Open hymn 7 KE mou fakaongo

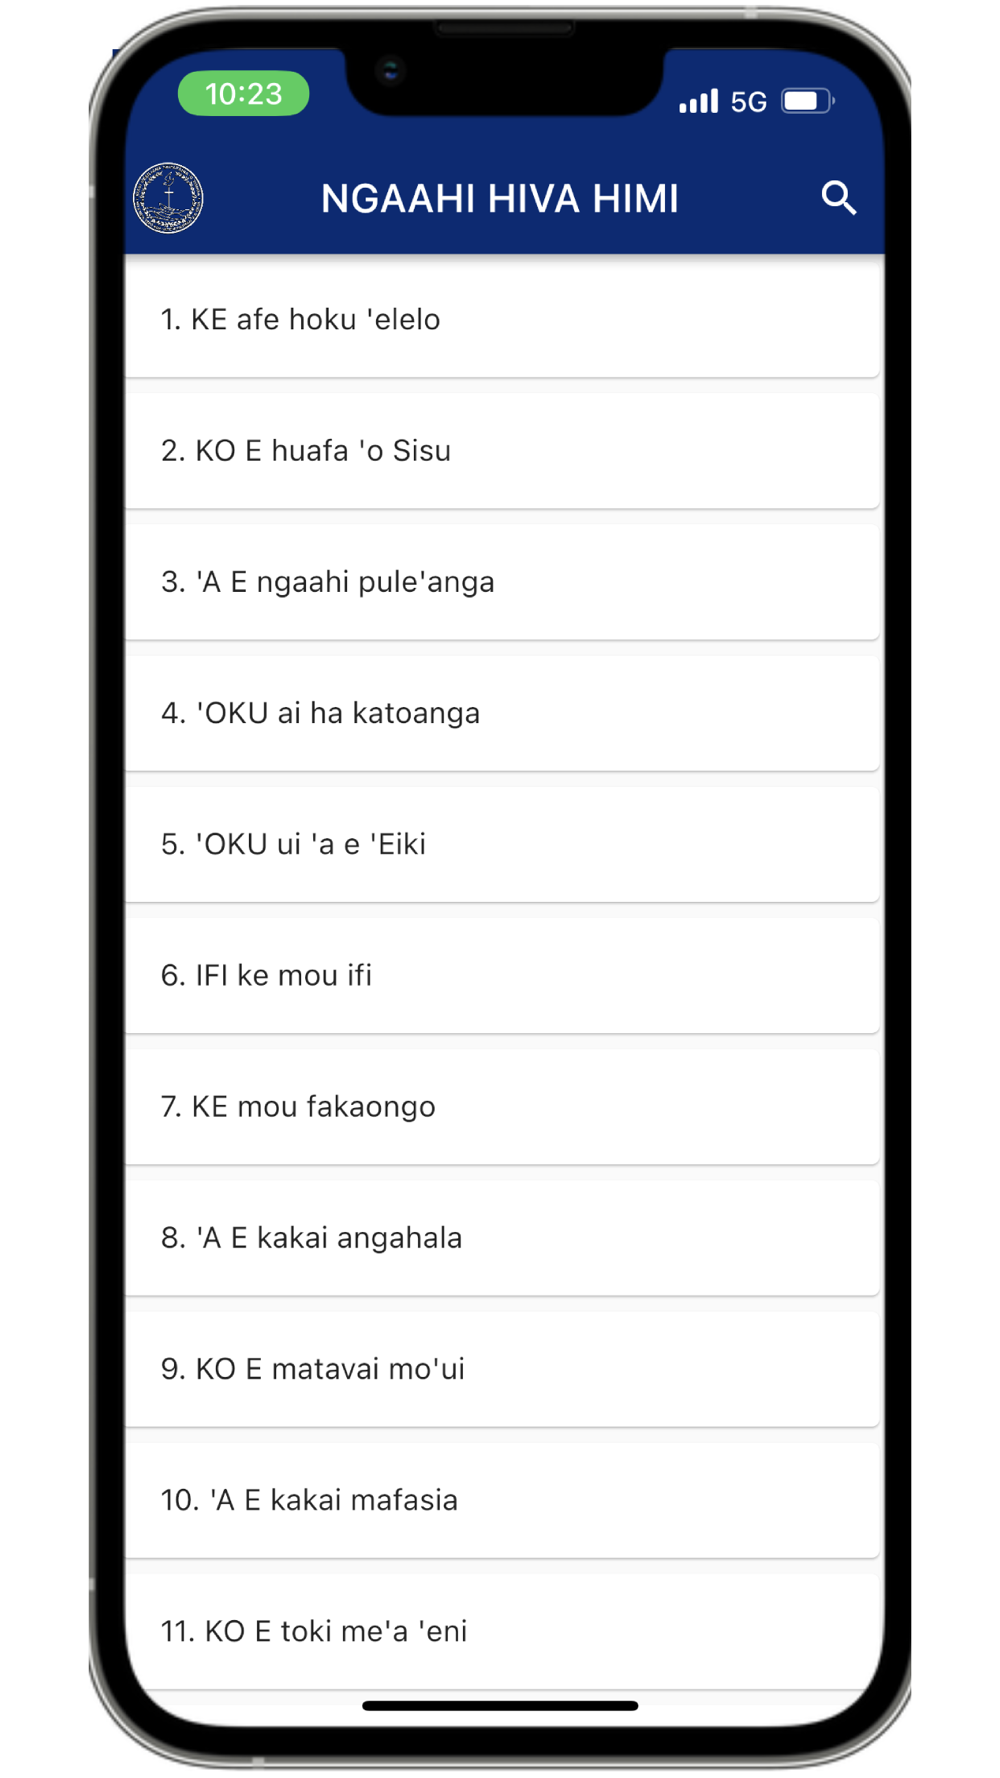point(502,1106)
